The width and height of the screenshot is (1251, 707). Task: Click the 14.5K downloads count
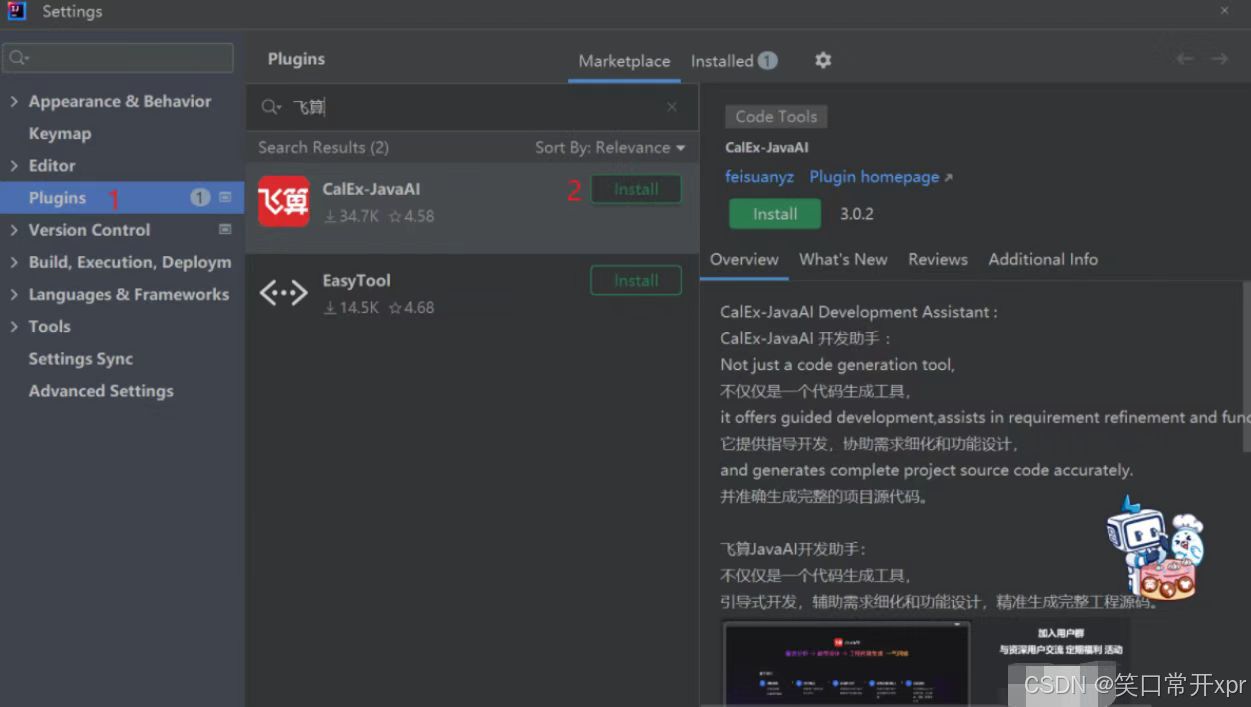pos(351,308)
